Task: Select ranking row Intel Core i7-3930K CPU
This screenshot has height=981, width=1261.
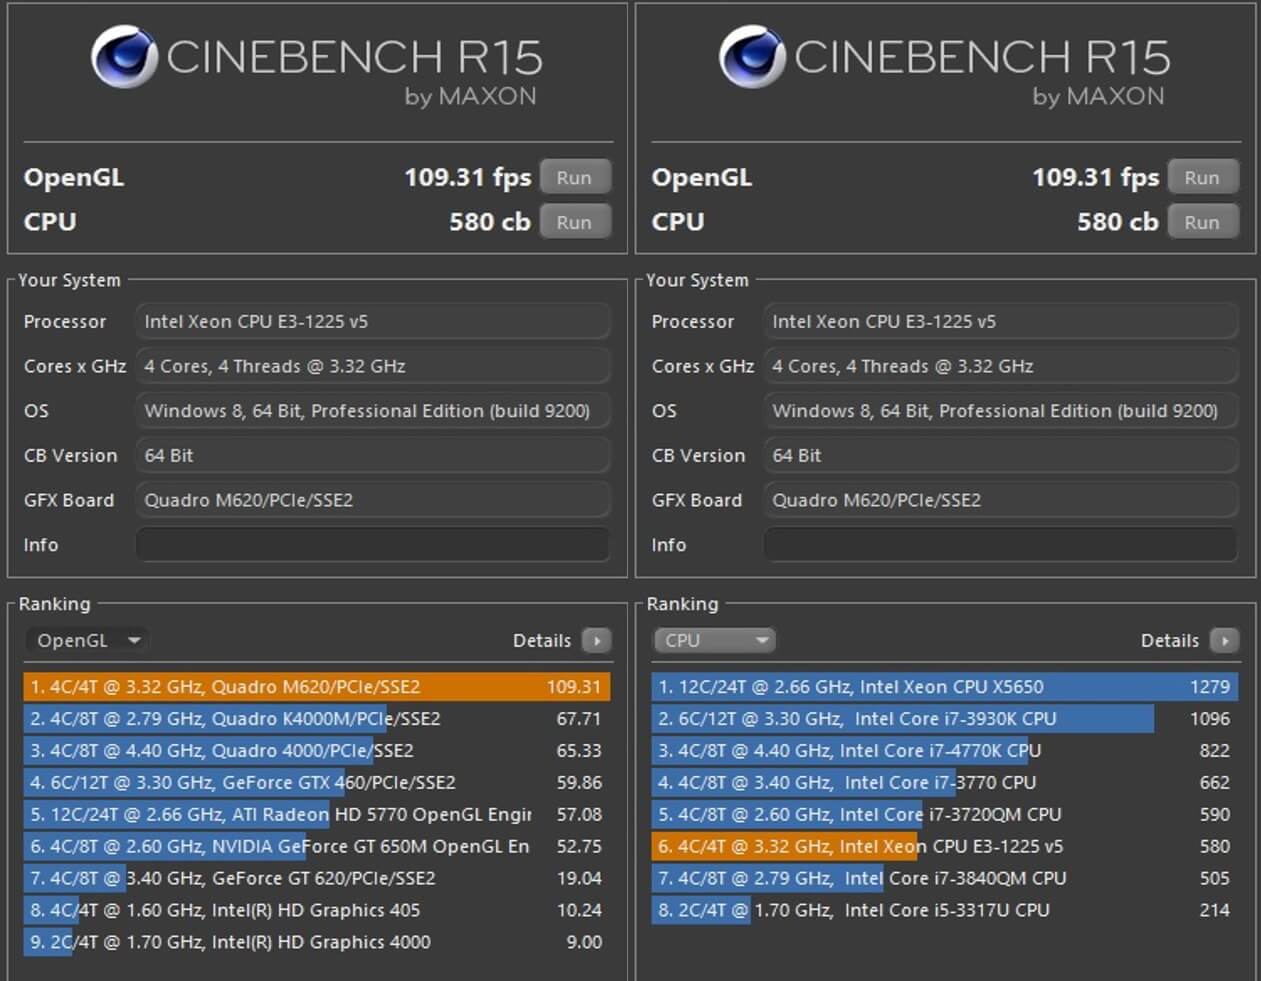Action: [x=944, y=719]
